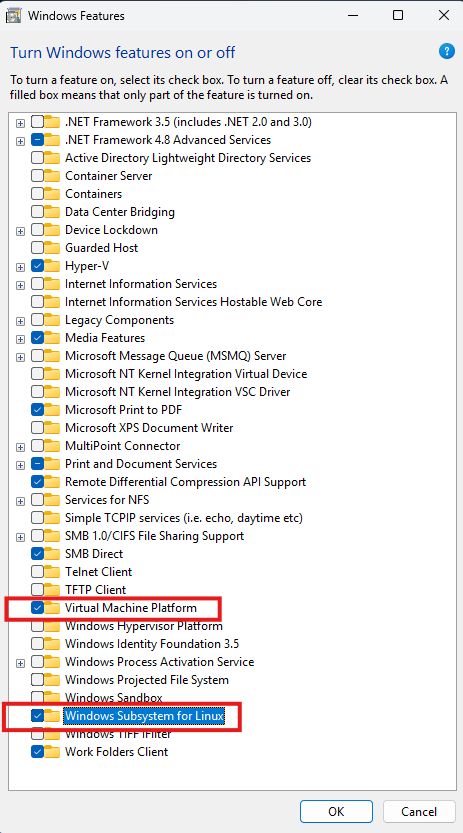463x833 pixels.
Task: Click the Windows Features title bar icon
Action: click(x=13, y=15)
